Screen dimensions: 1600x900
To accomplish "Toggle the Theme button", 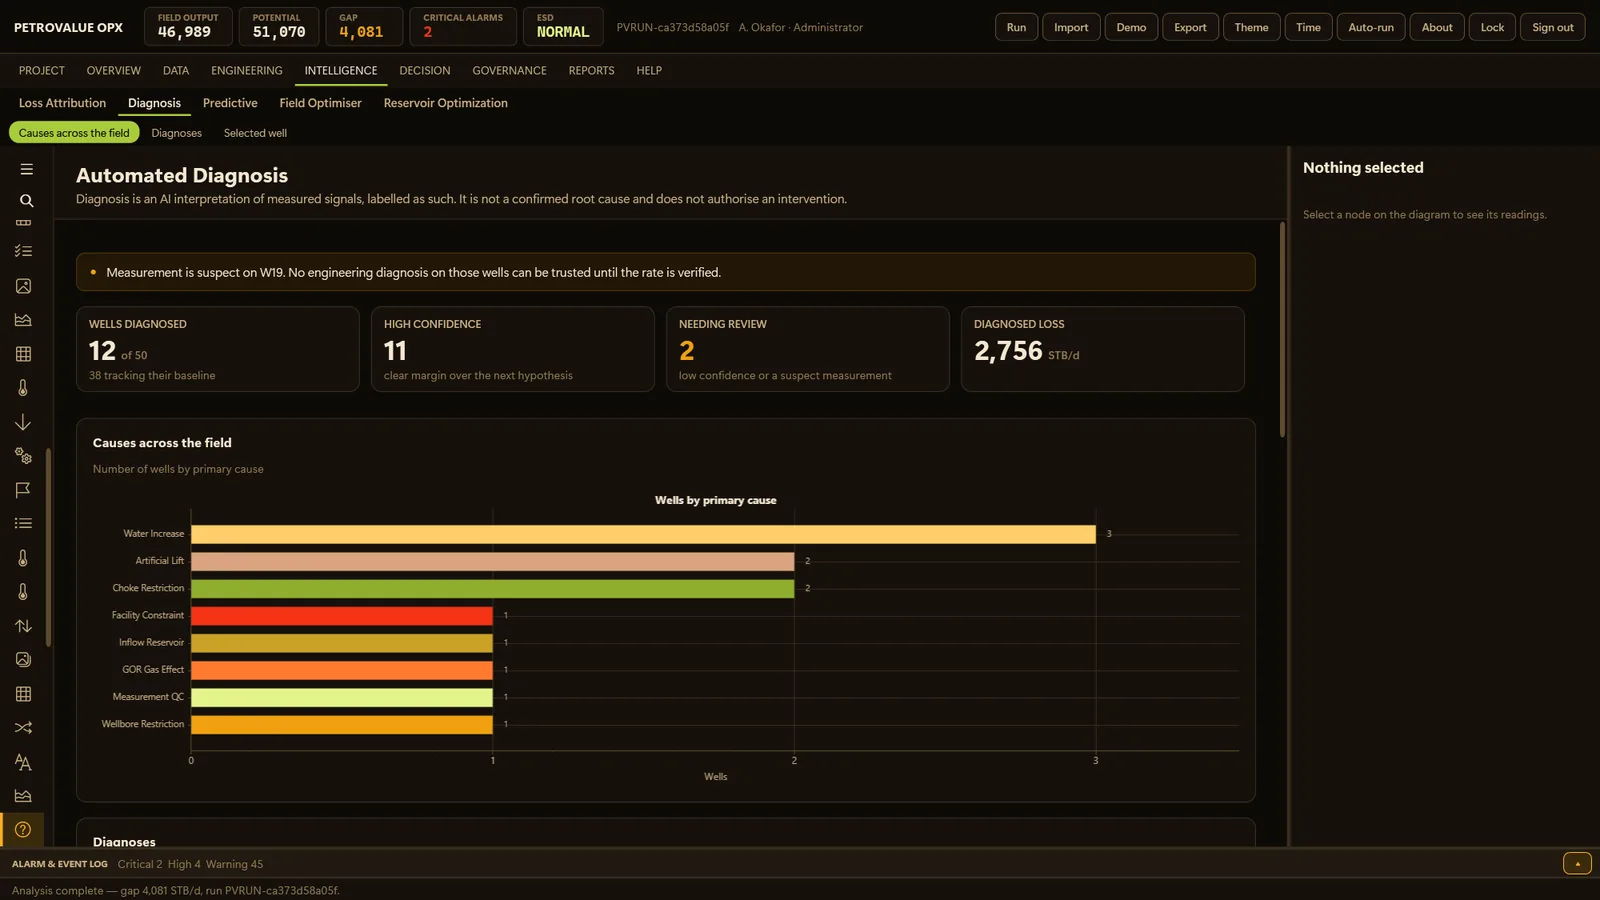I will pos(1251,27).
